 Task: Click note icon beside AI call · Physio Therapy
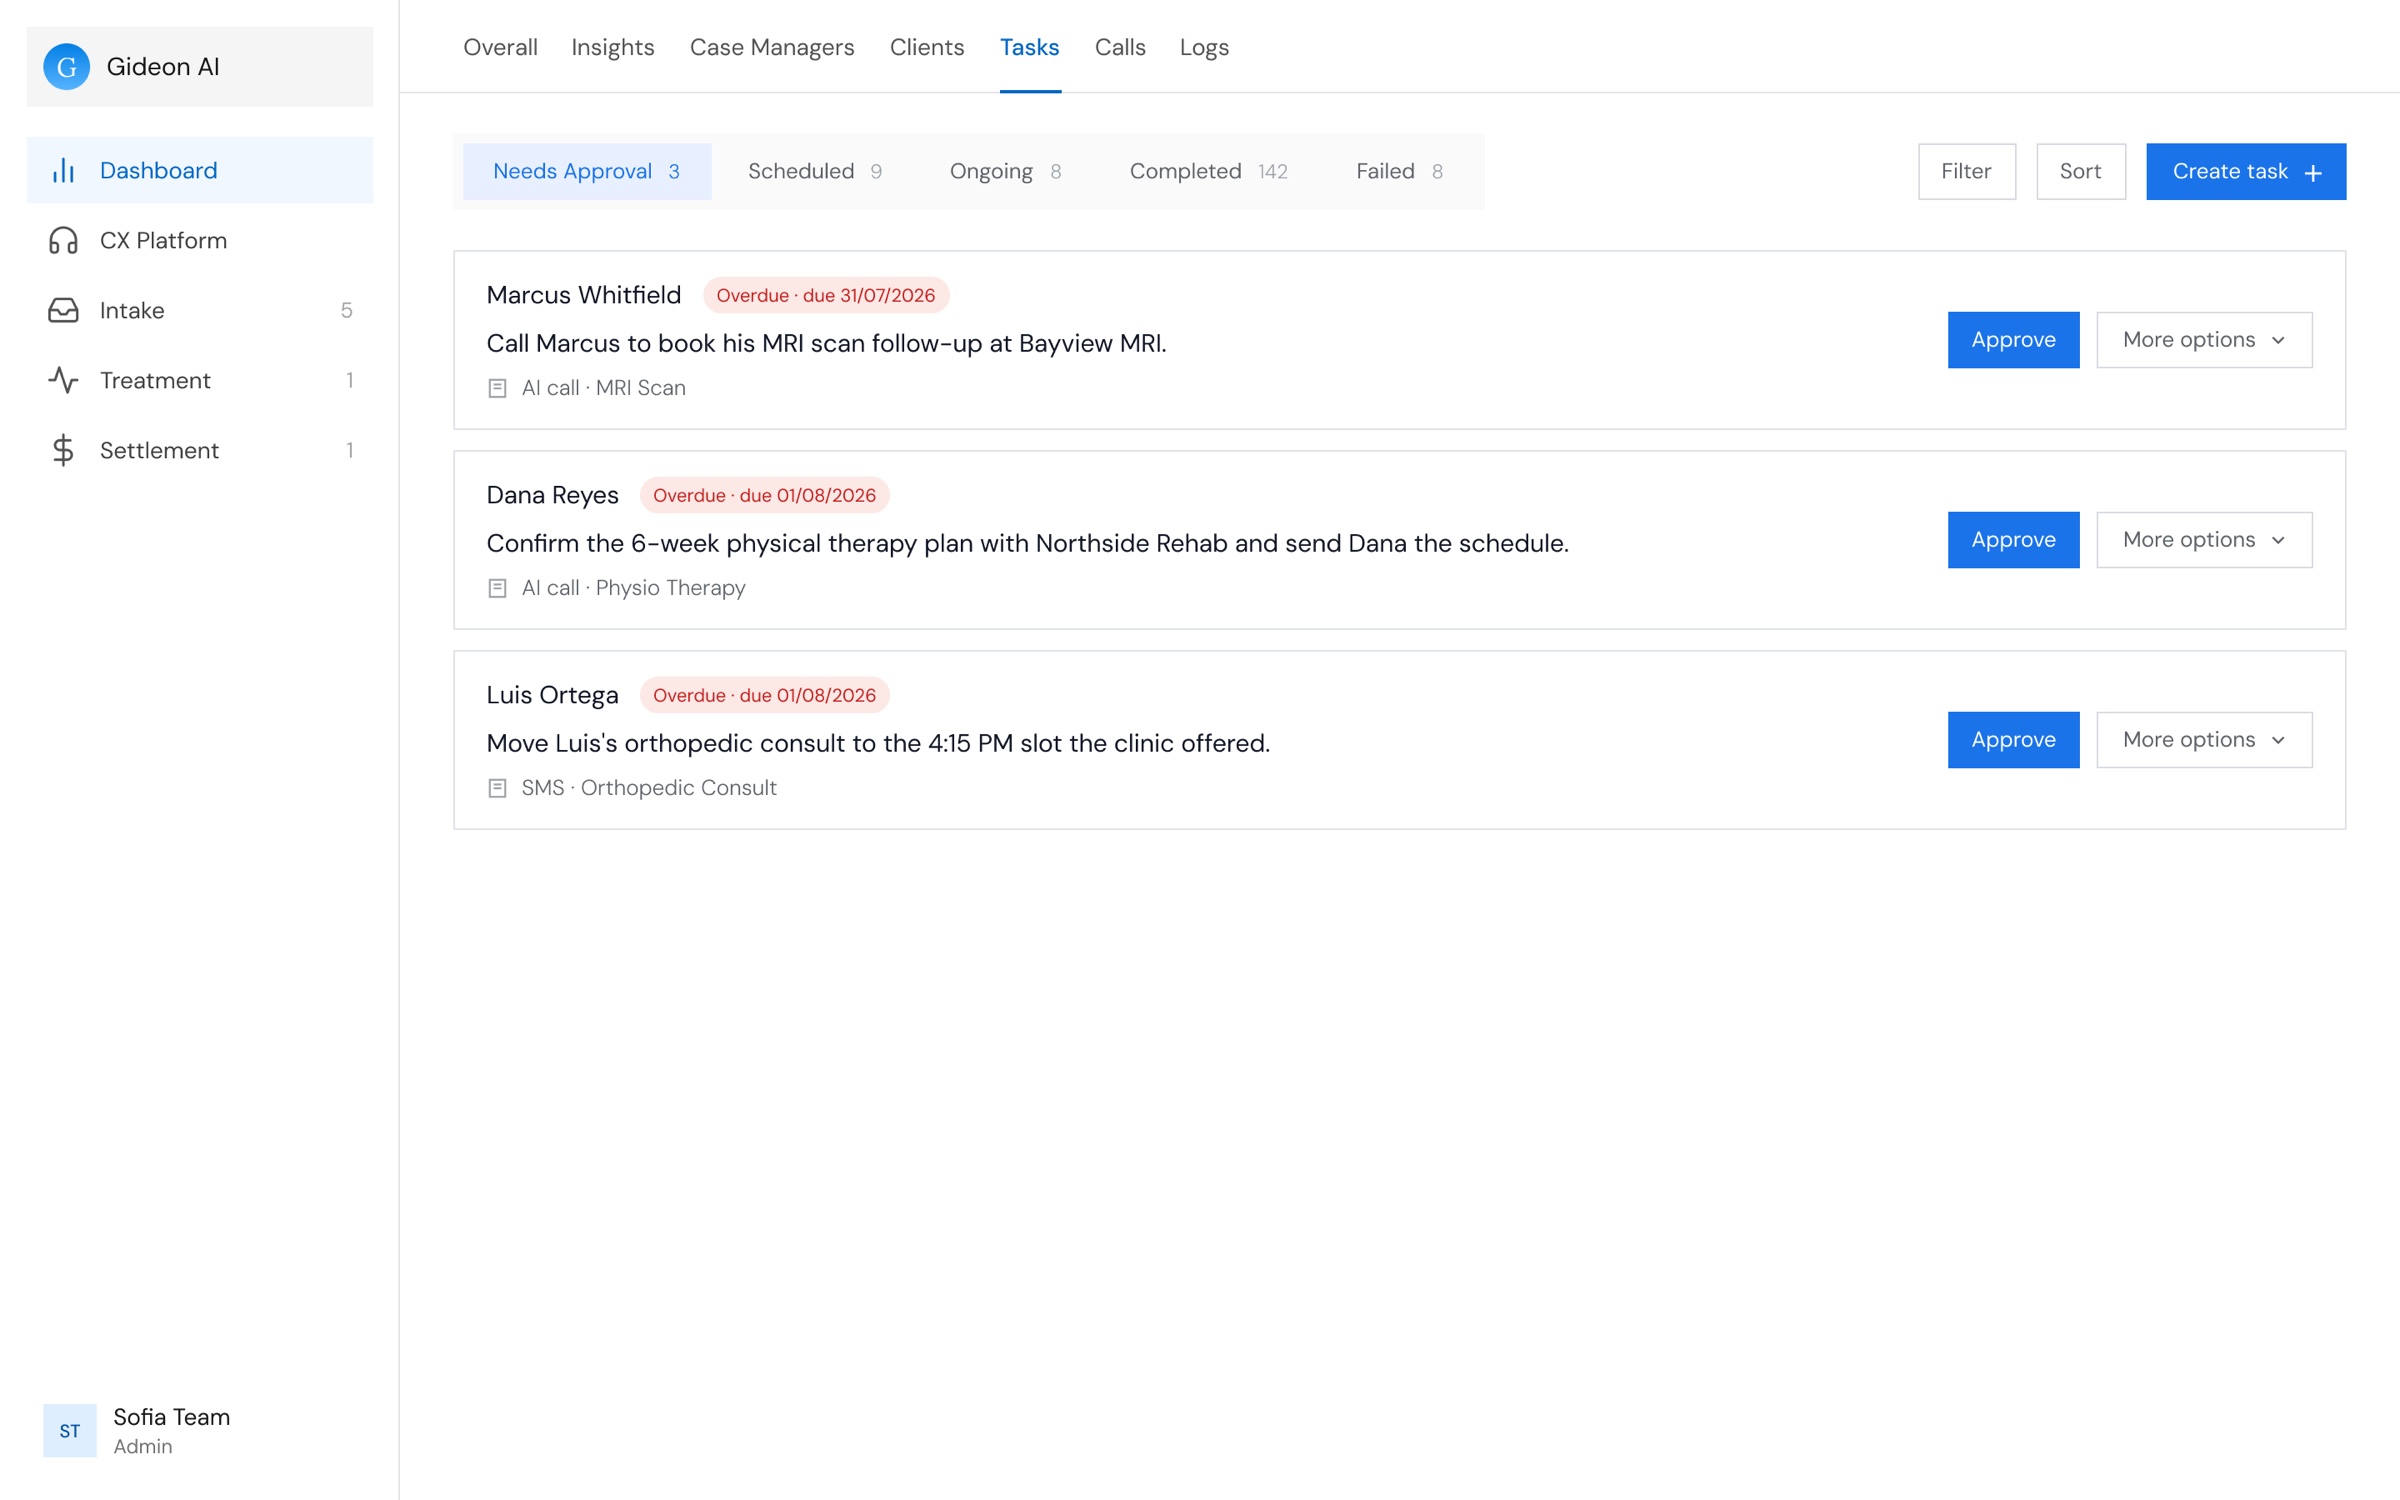click(x=497, y=588)
